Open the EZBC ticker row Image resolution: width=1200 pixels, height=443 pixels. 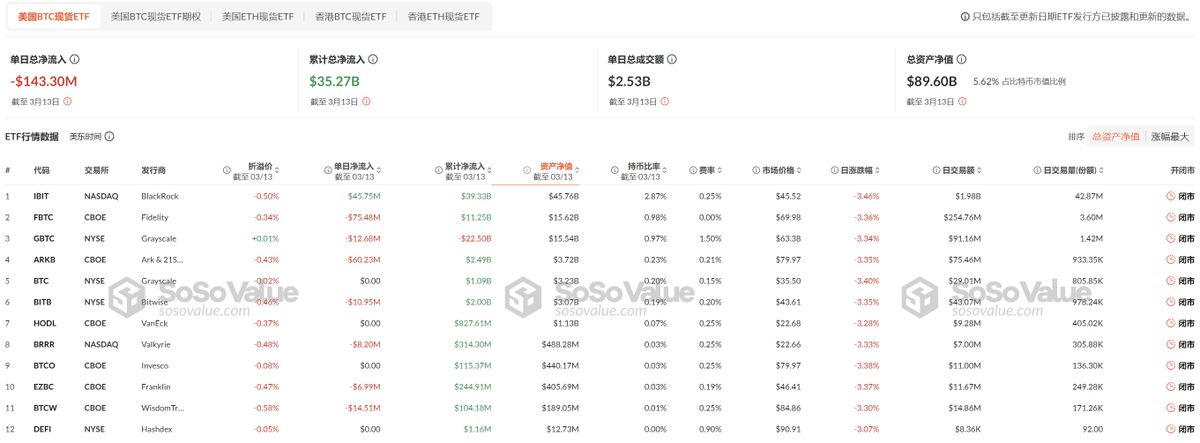600,386
